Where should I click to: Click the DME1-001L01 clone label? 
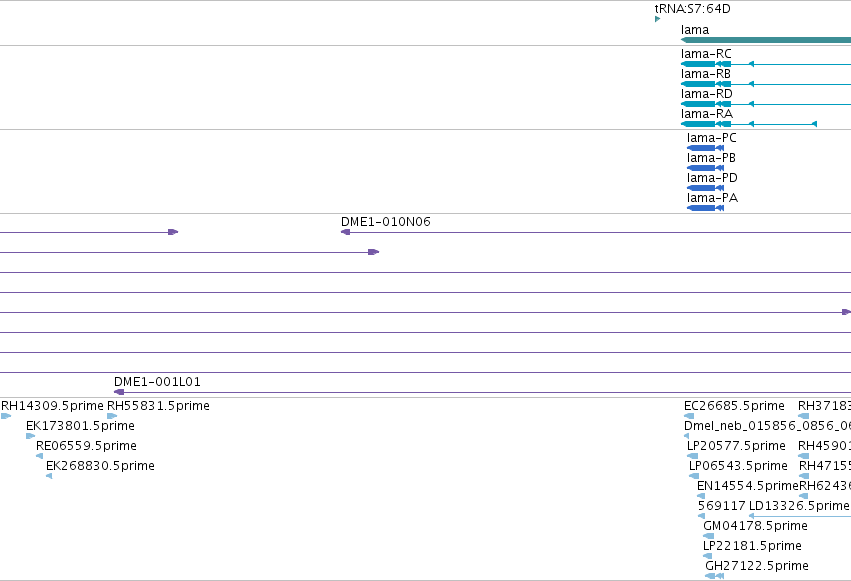point(157,382)
